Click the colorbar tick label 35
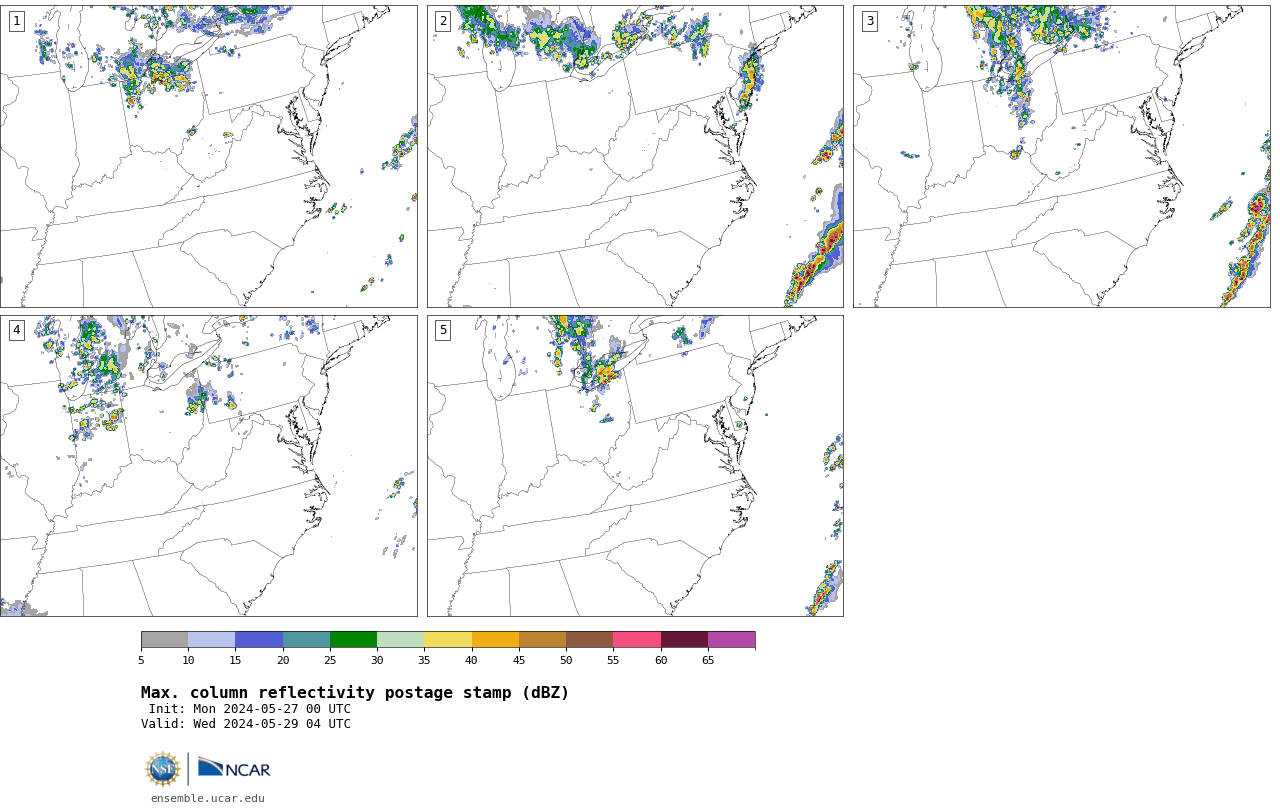The width and height of the screenshot is (1280, 809). (x=424, y=660)
